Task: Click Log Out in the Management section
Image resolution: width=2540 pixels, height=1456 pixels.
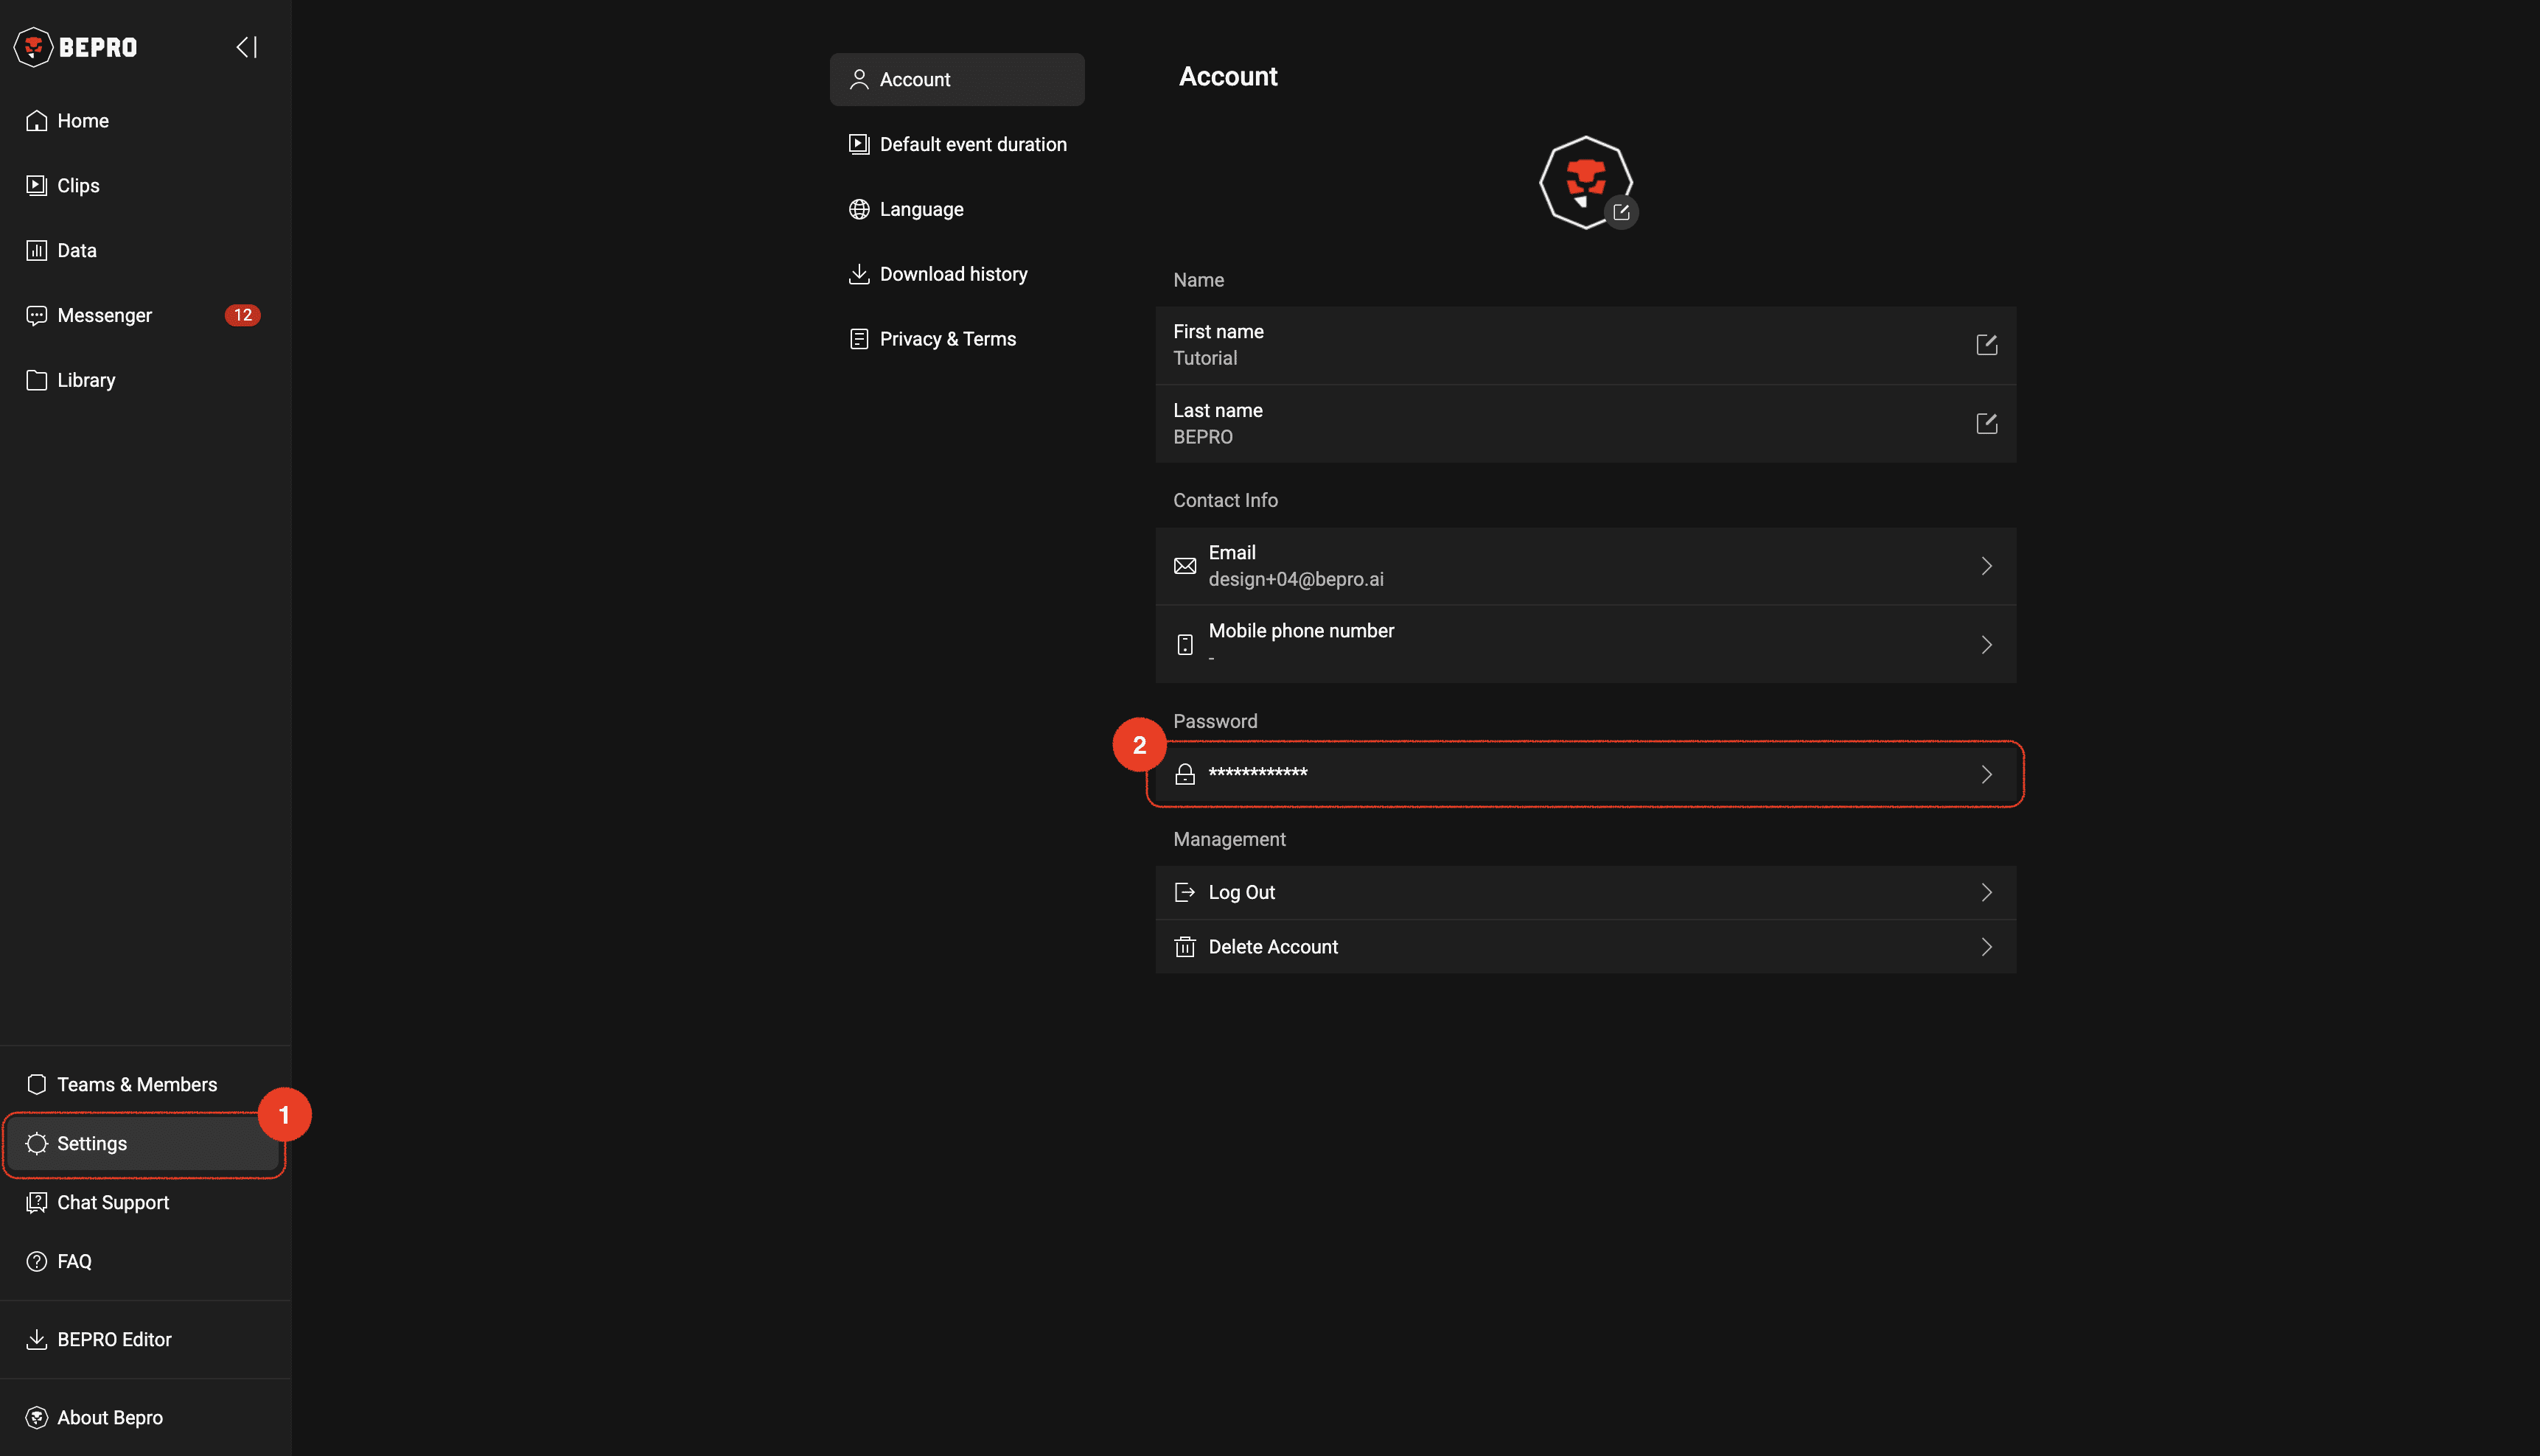Action: click(x=1241, y=892)
